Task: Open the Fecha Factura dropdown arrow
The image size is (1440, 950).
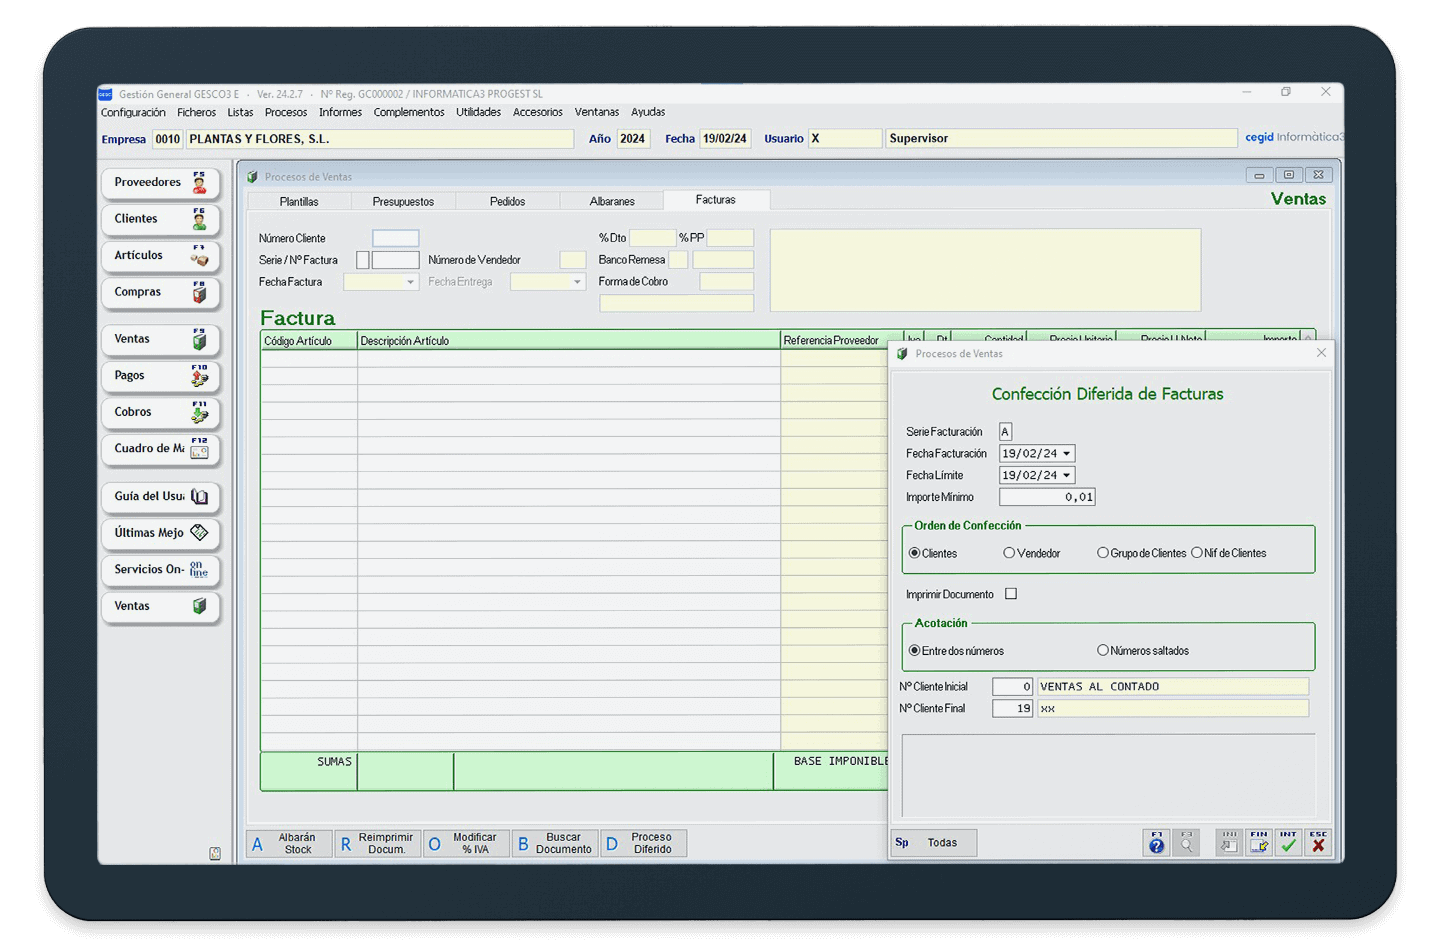Action: [x=410, y=283]
